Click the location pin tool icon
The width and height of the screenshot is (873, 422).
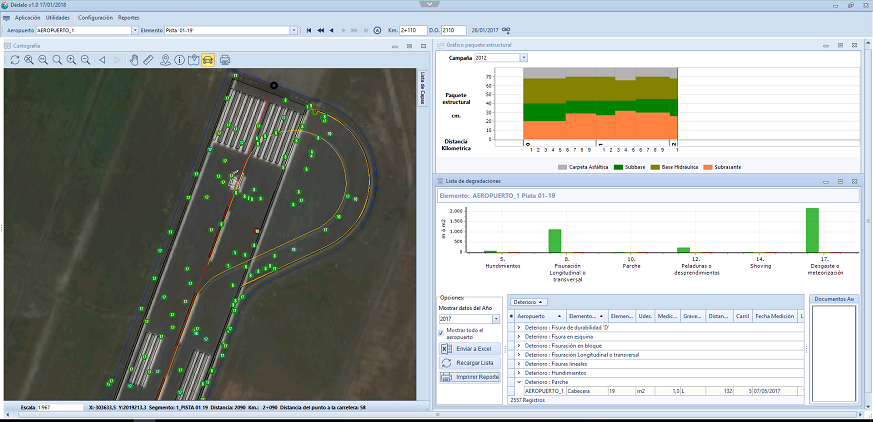pos(164,60)
